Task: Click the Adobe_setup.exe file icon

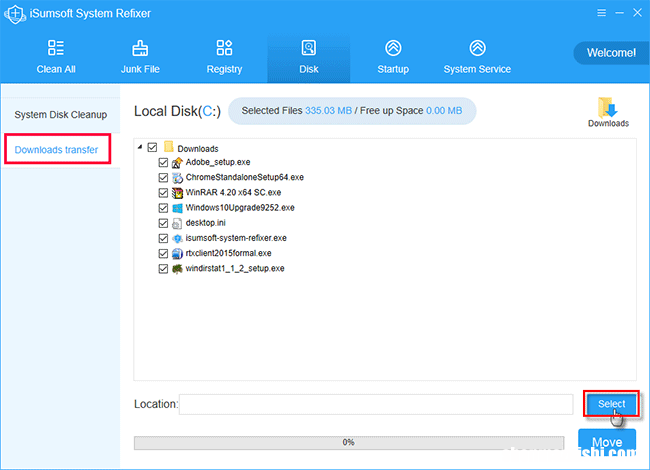Action: [177, 162]
